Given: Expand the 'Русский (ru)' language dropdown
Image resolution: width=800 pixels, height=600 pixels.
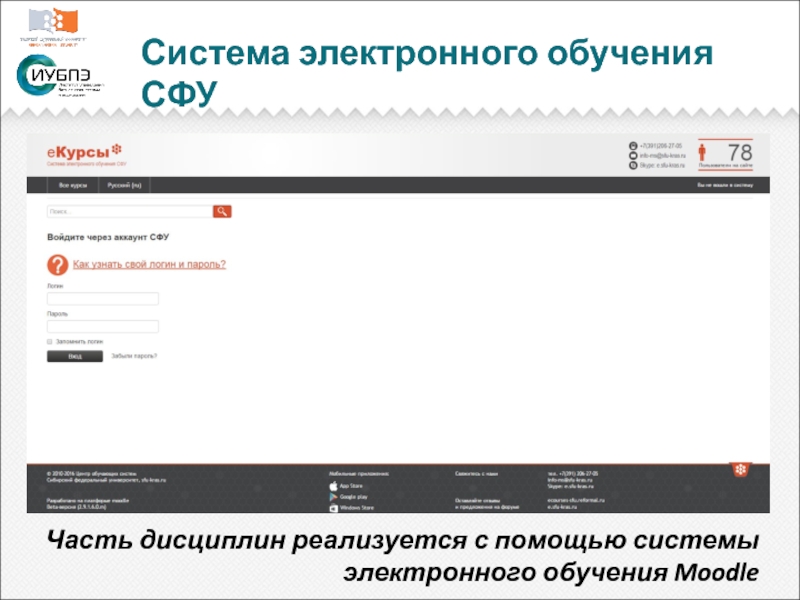Looking at the screenshot, I should point(125,185).
